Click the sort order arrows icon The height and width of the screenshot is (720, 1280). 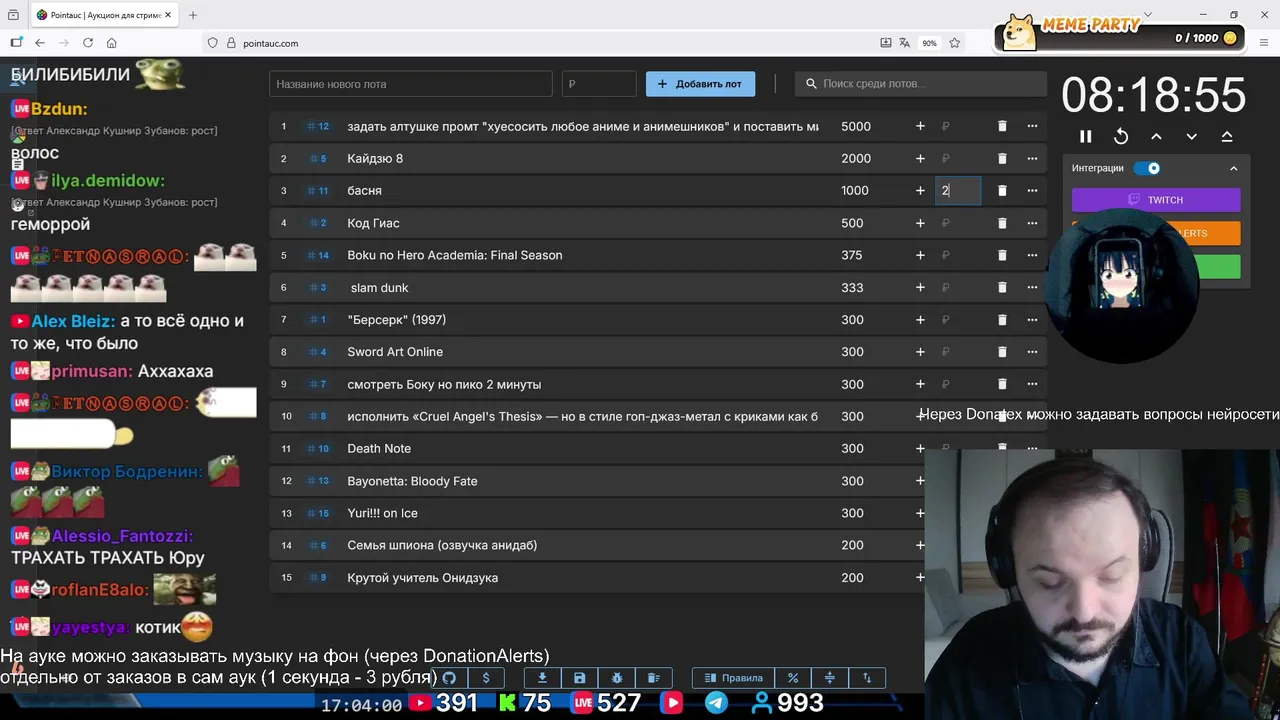click(x=867, y=678)
